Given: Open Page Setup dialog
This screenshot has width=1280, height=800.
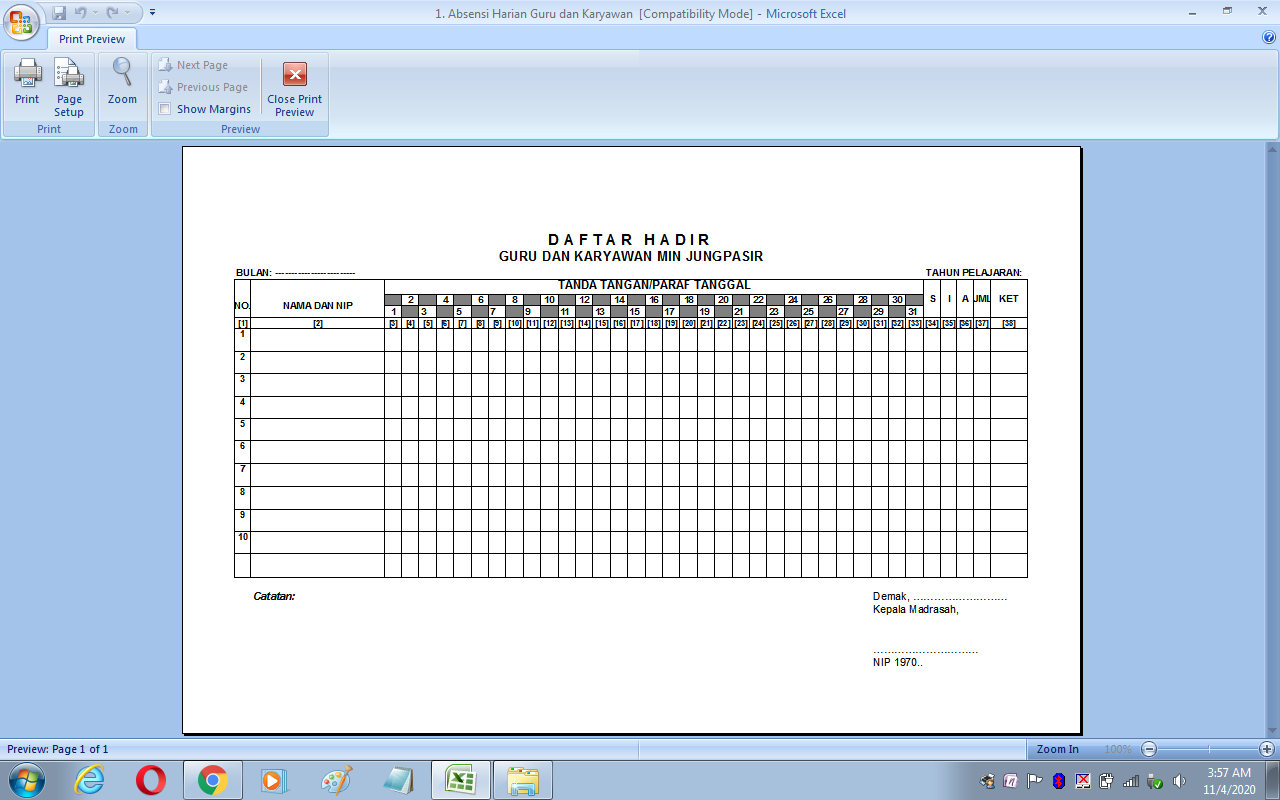Looking at the screenshot, I should 69,86.
